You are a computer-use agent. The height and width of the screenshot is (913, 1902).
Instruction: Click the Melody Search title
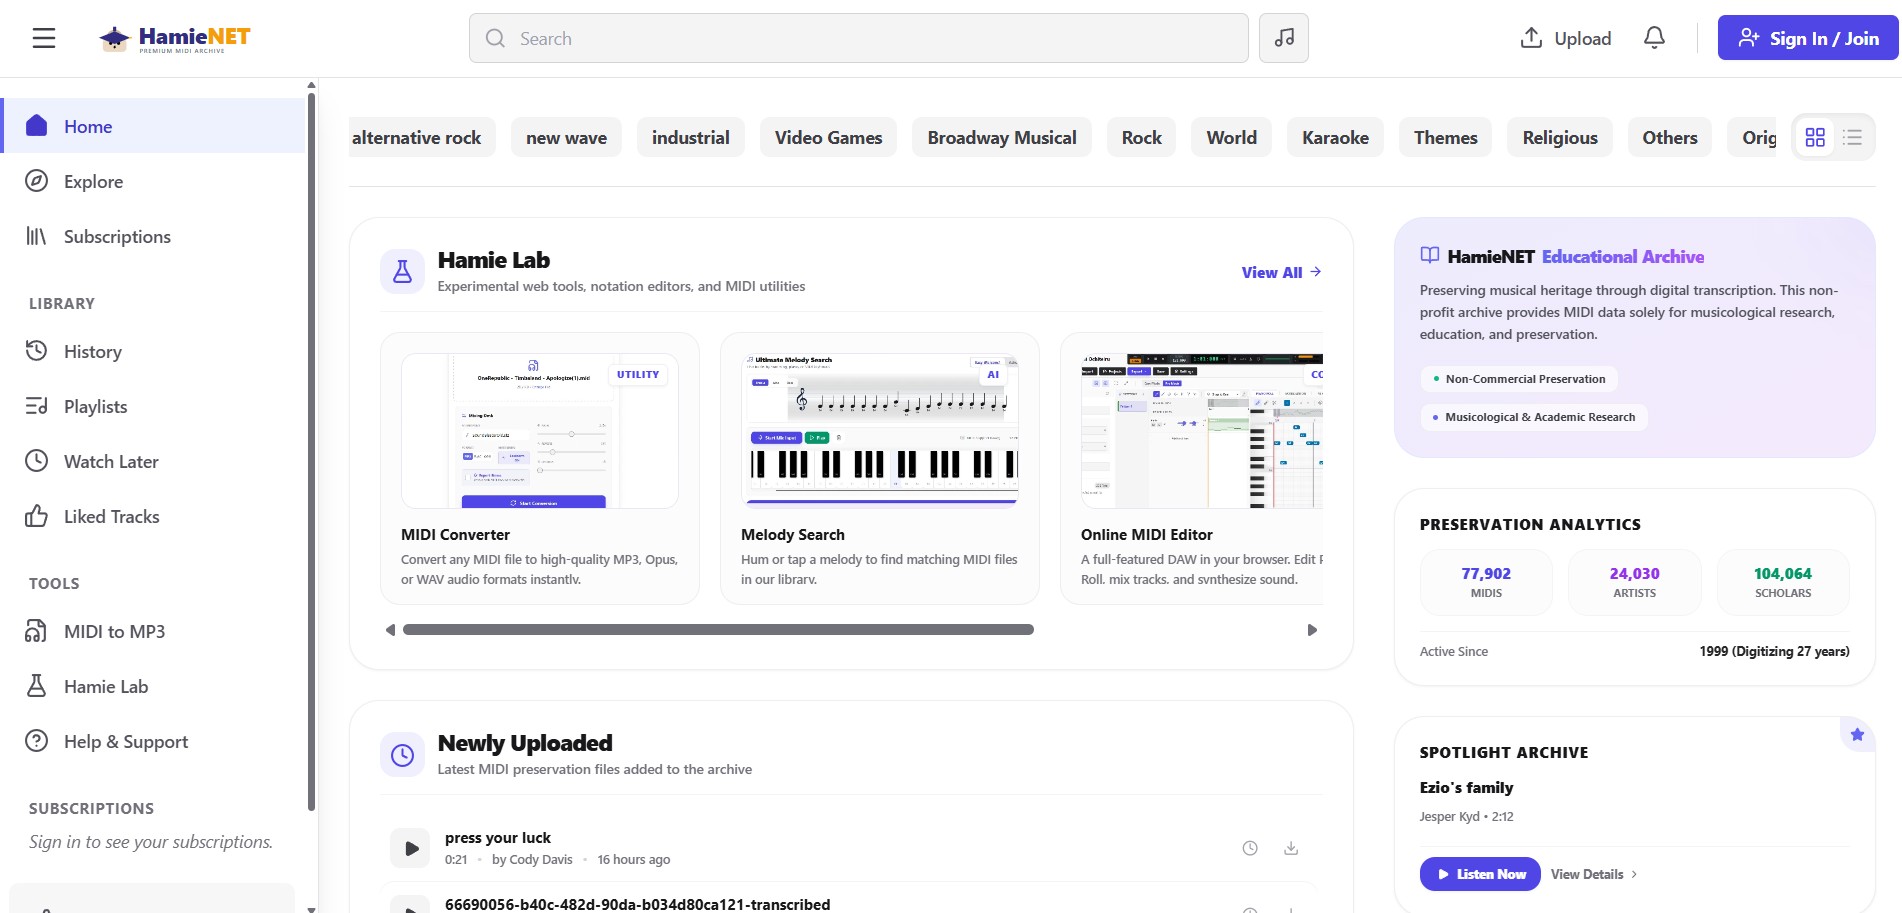point(792,535)
